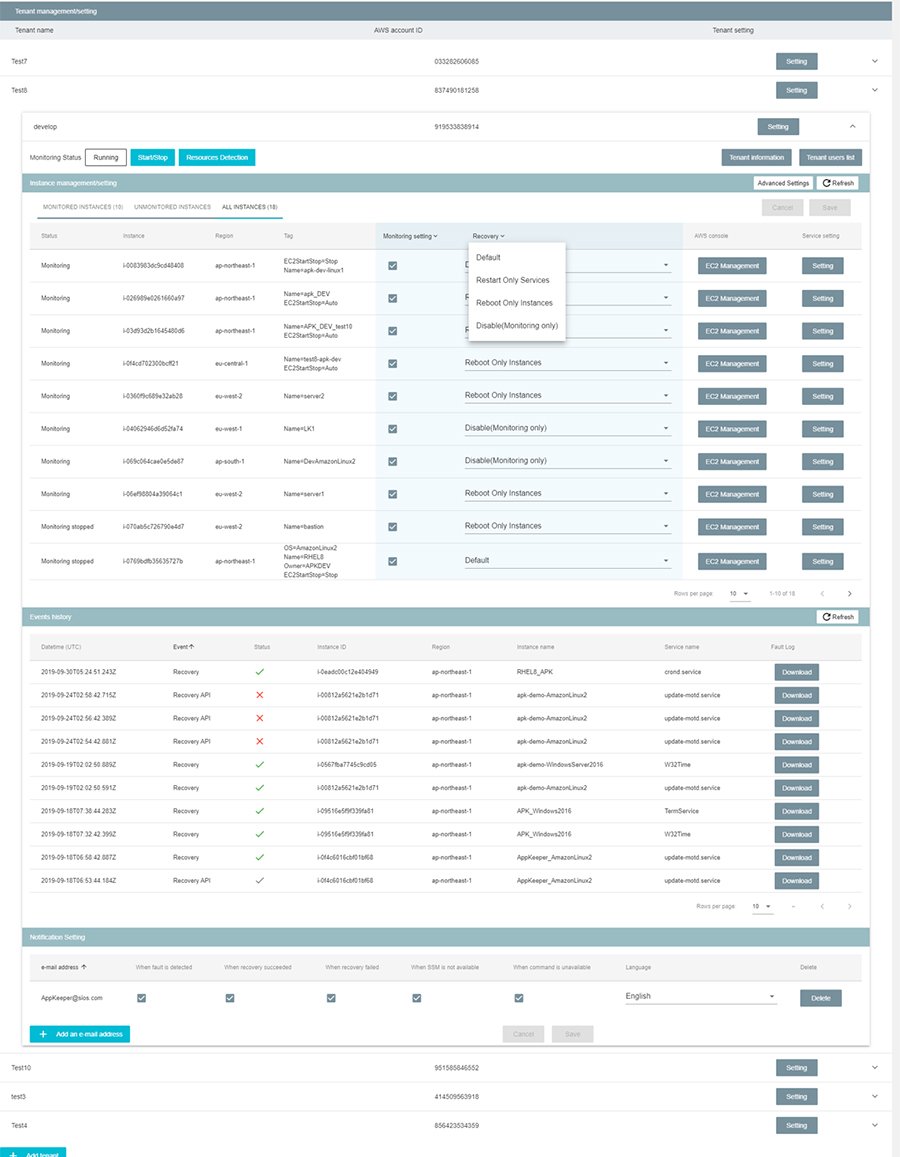The height and width of the screenshot is (1157, 900).
Task: Click the green checkmark on the first Recovery event
Action: click(261, 672)
